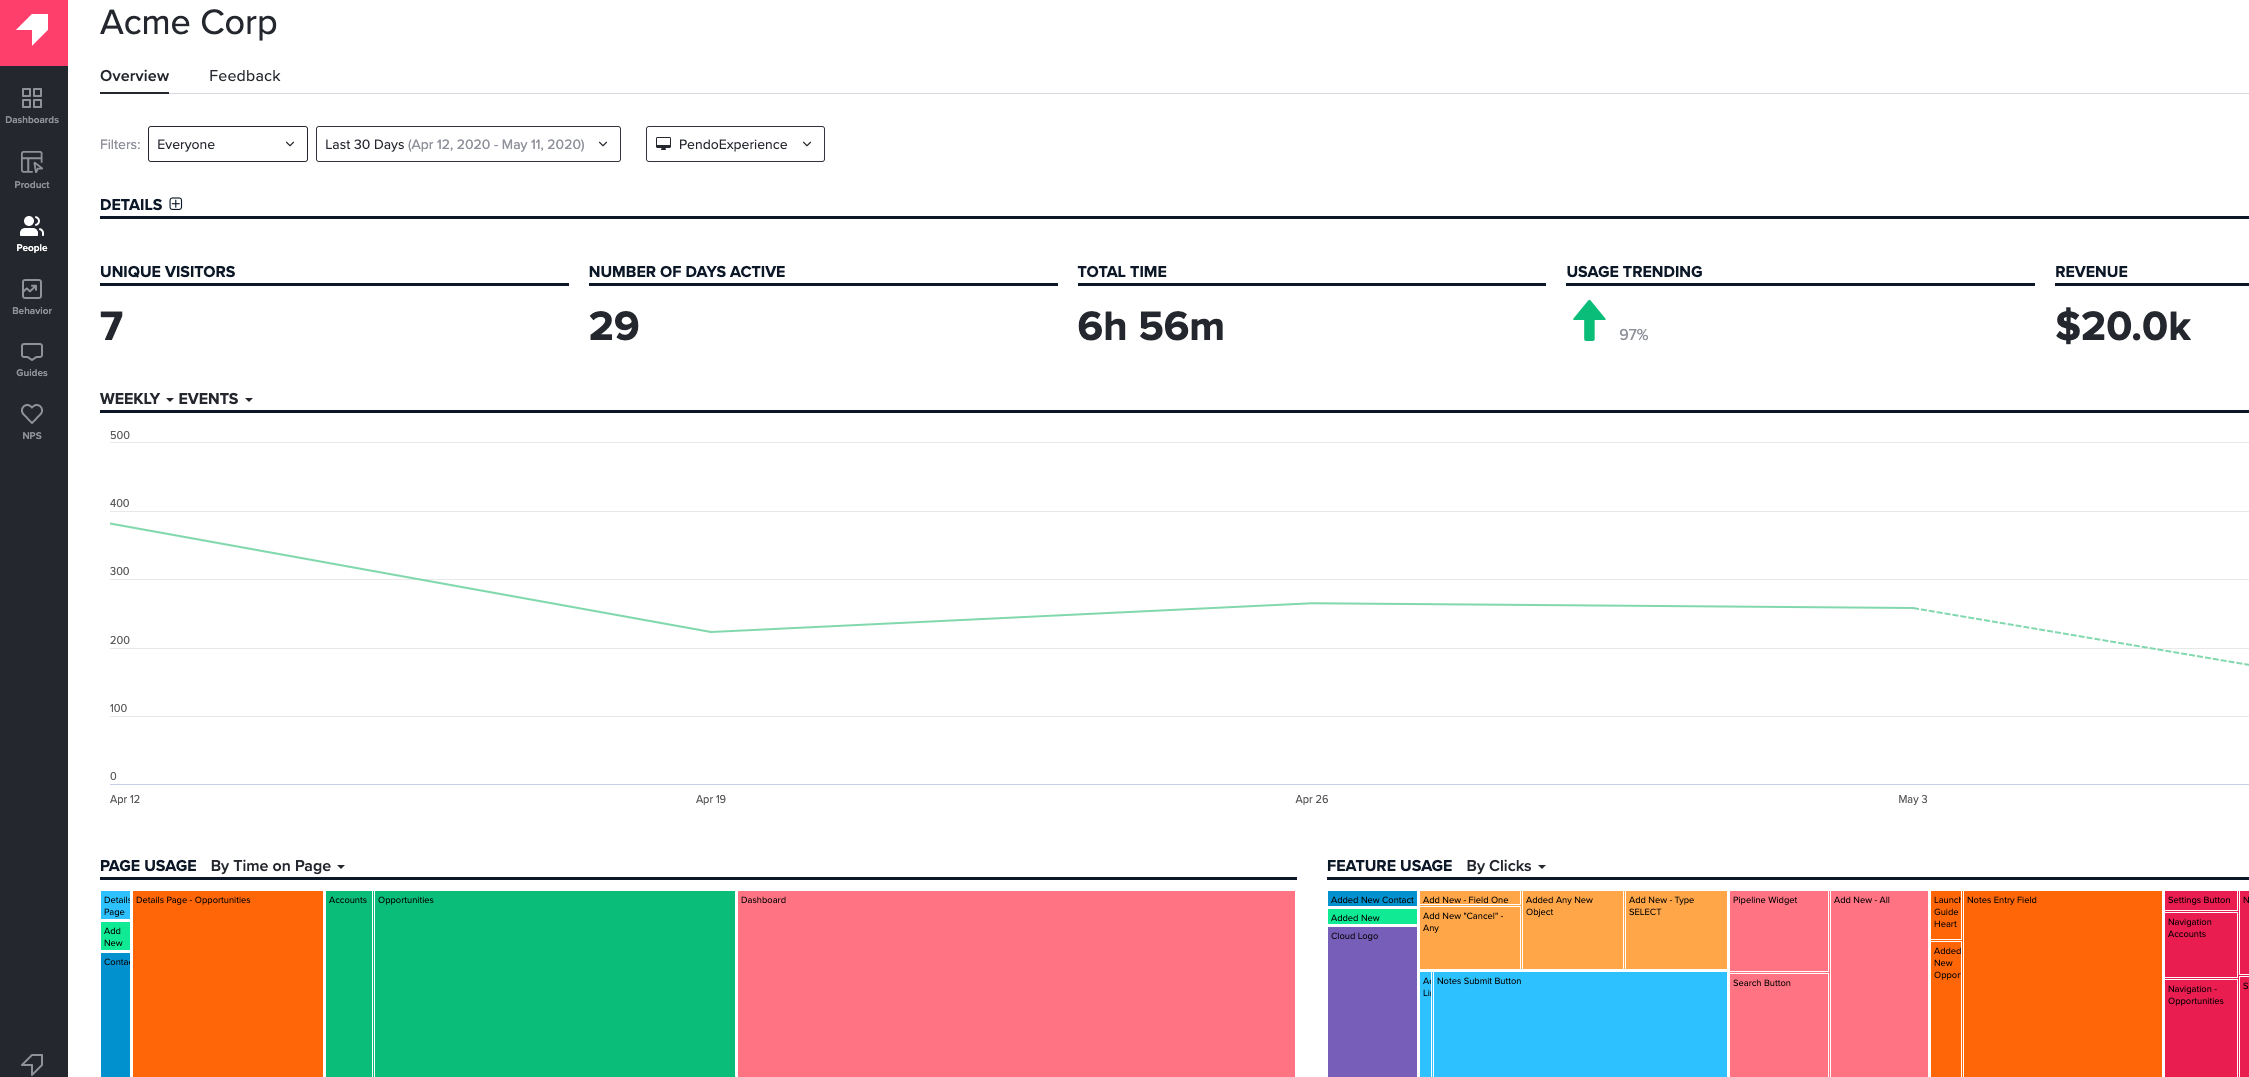Click the Total Time value 6h 56m
This screenshot has width=2249, height=1077.
(x=1151, y=326)
